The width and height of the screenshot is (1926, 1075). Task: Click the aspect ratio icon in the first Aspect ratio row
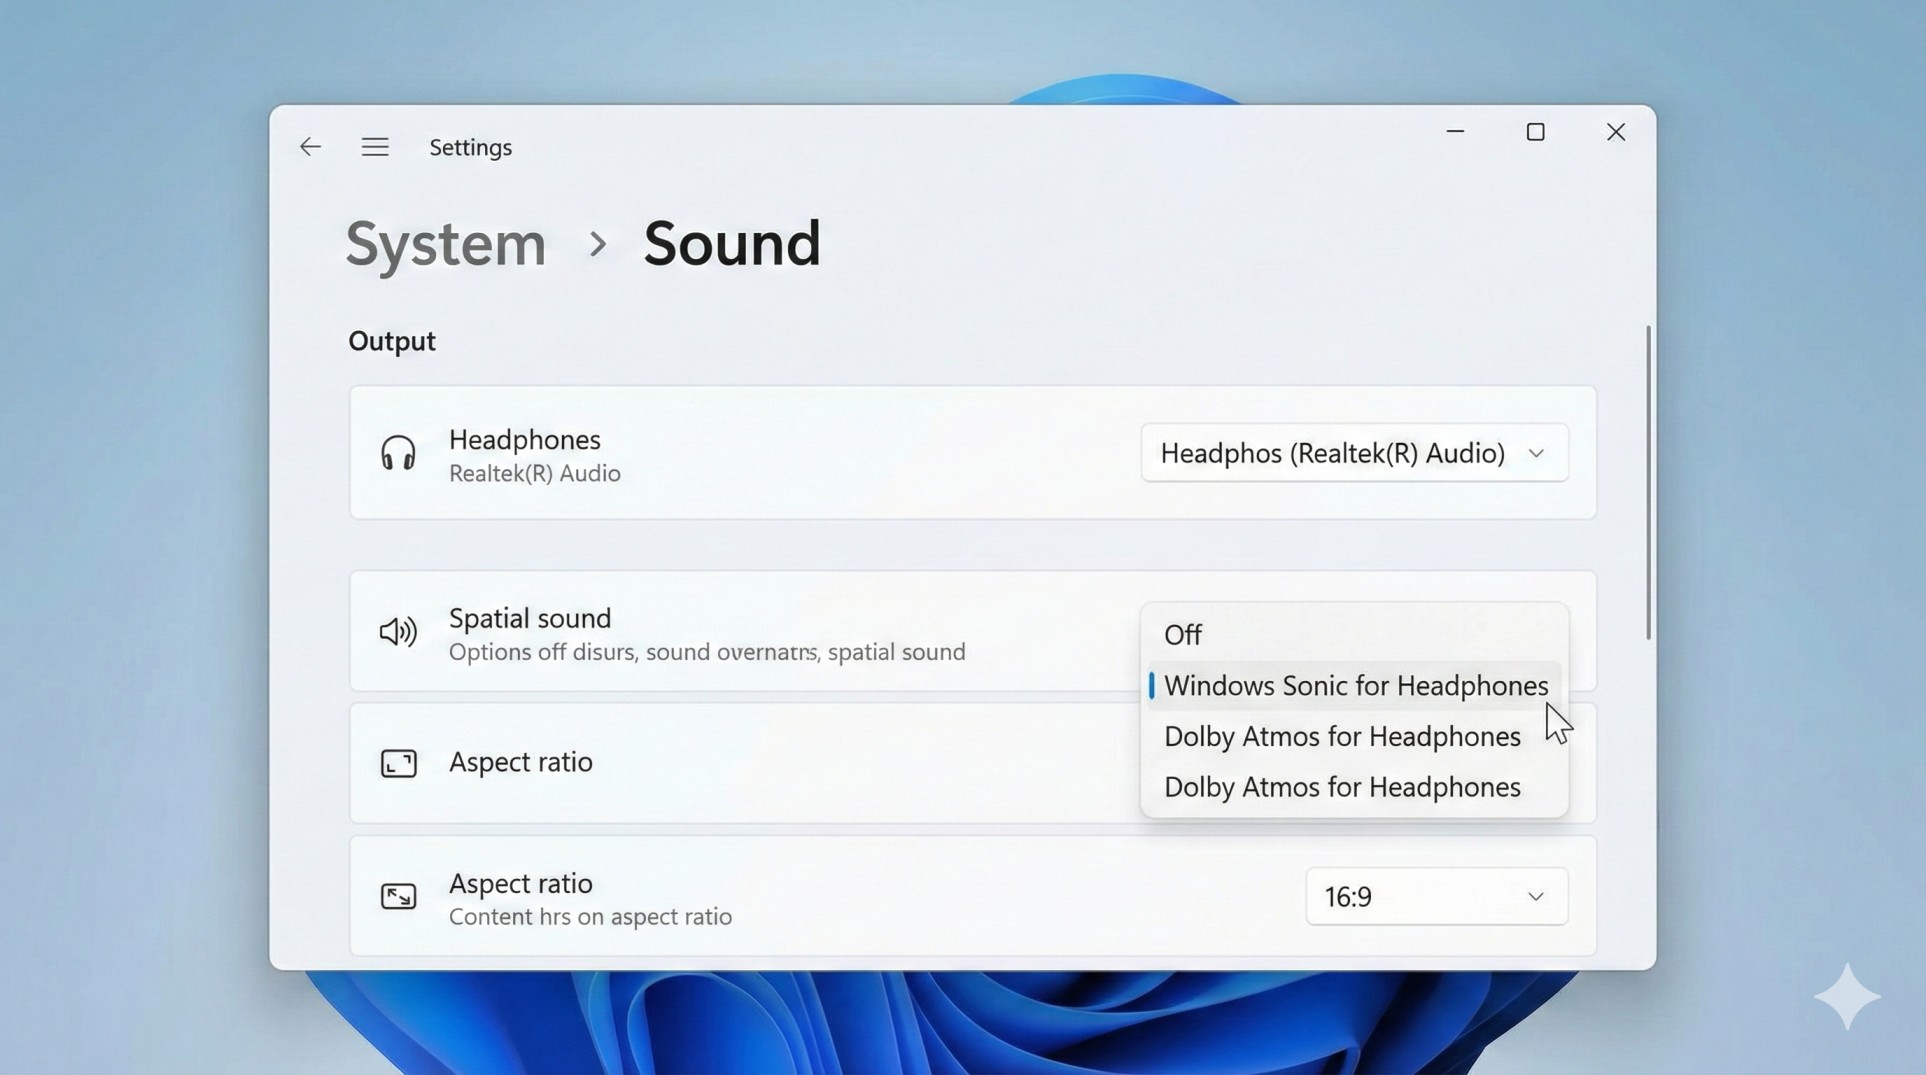[x=397, y=762]
